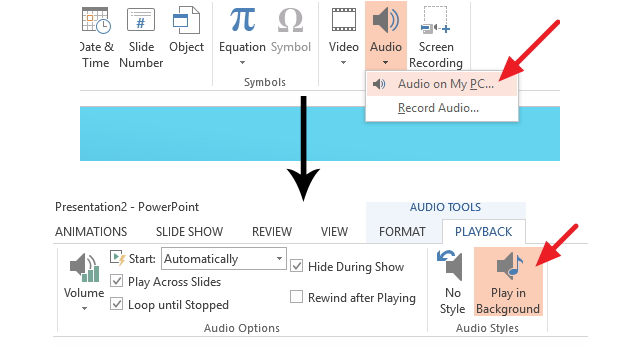Expand the Equation dropdown arrow
640x360 pixels.
[242, 63]
